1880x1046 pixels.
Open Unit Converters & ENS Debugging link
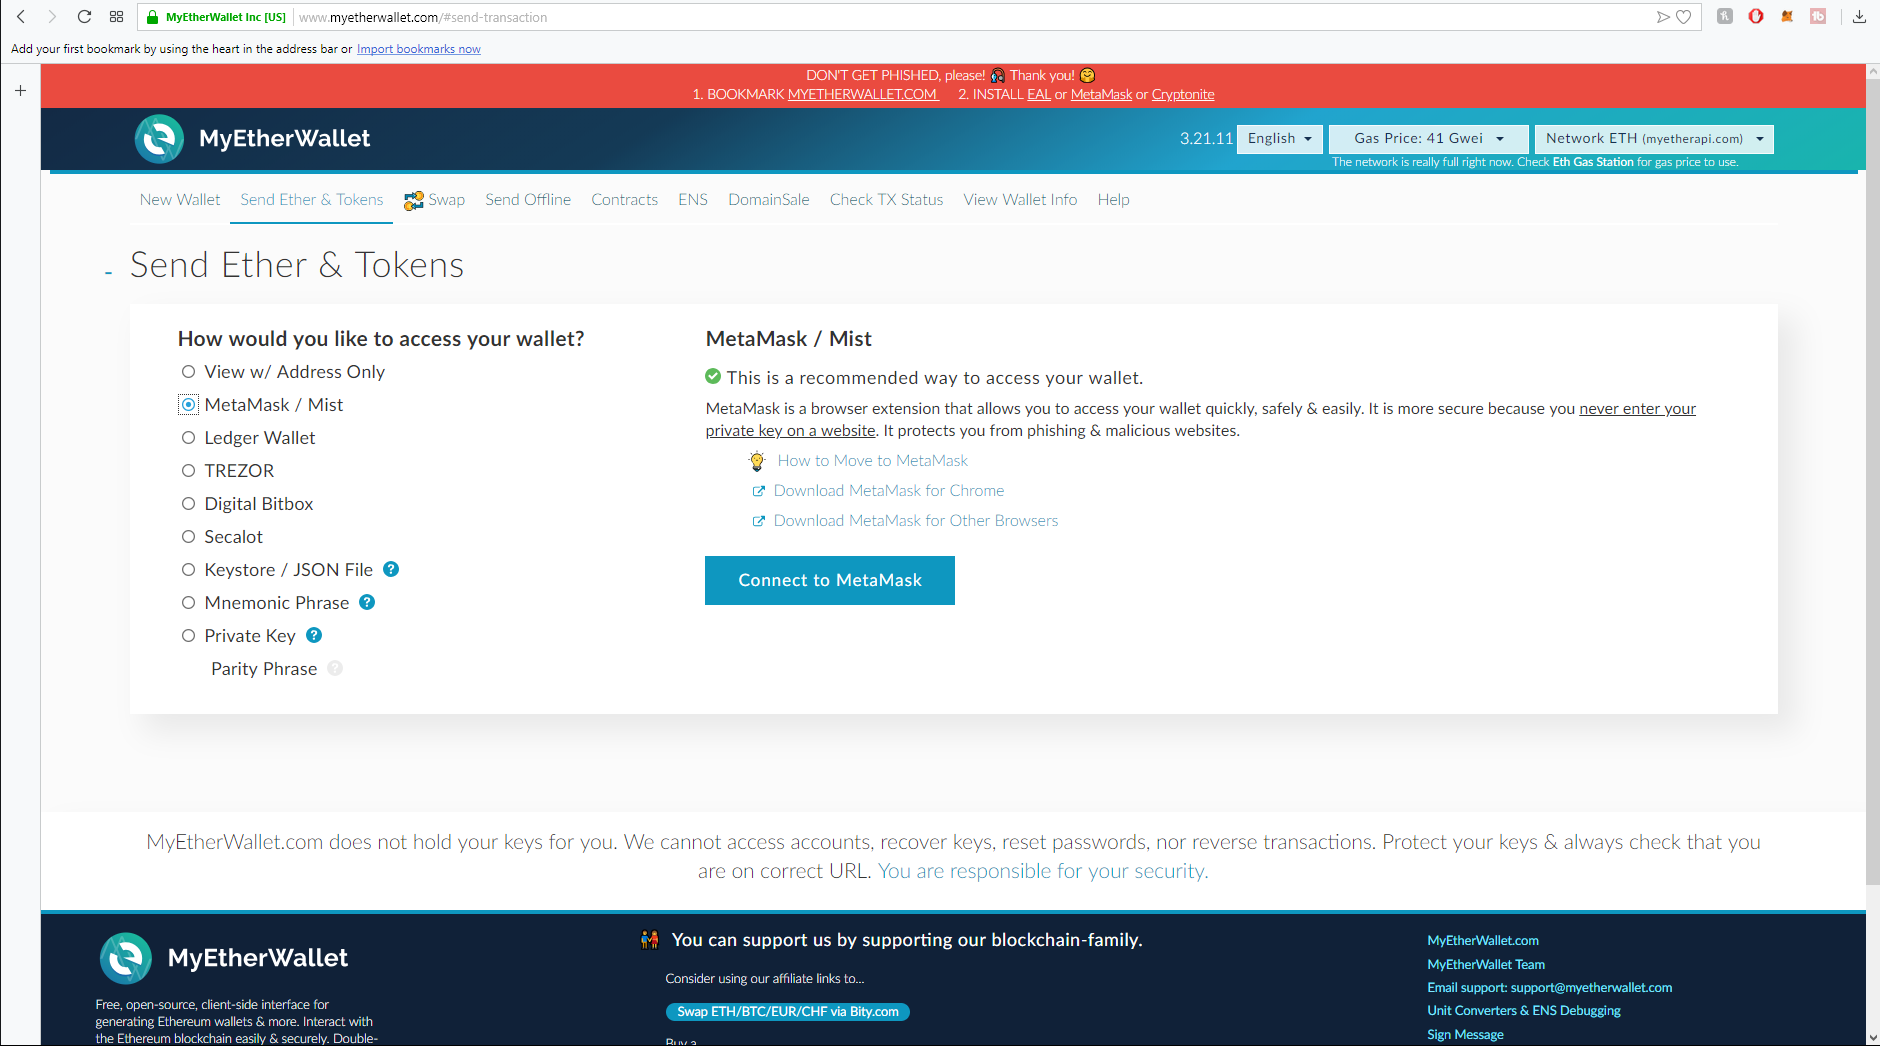pos(1524,1011)
